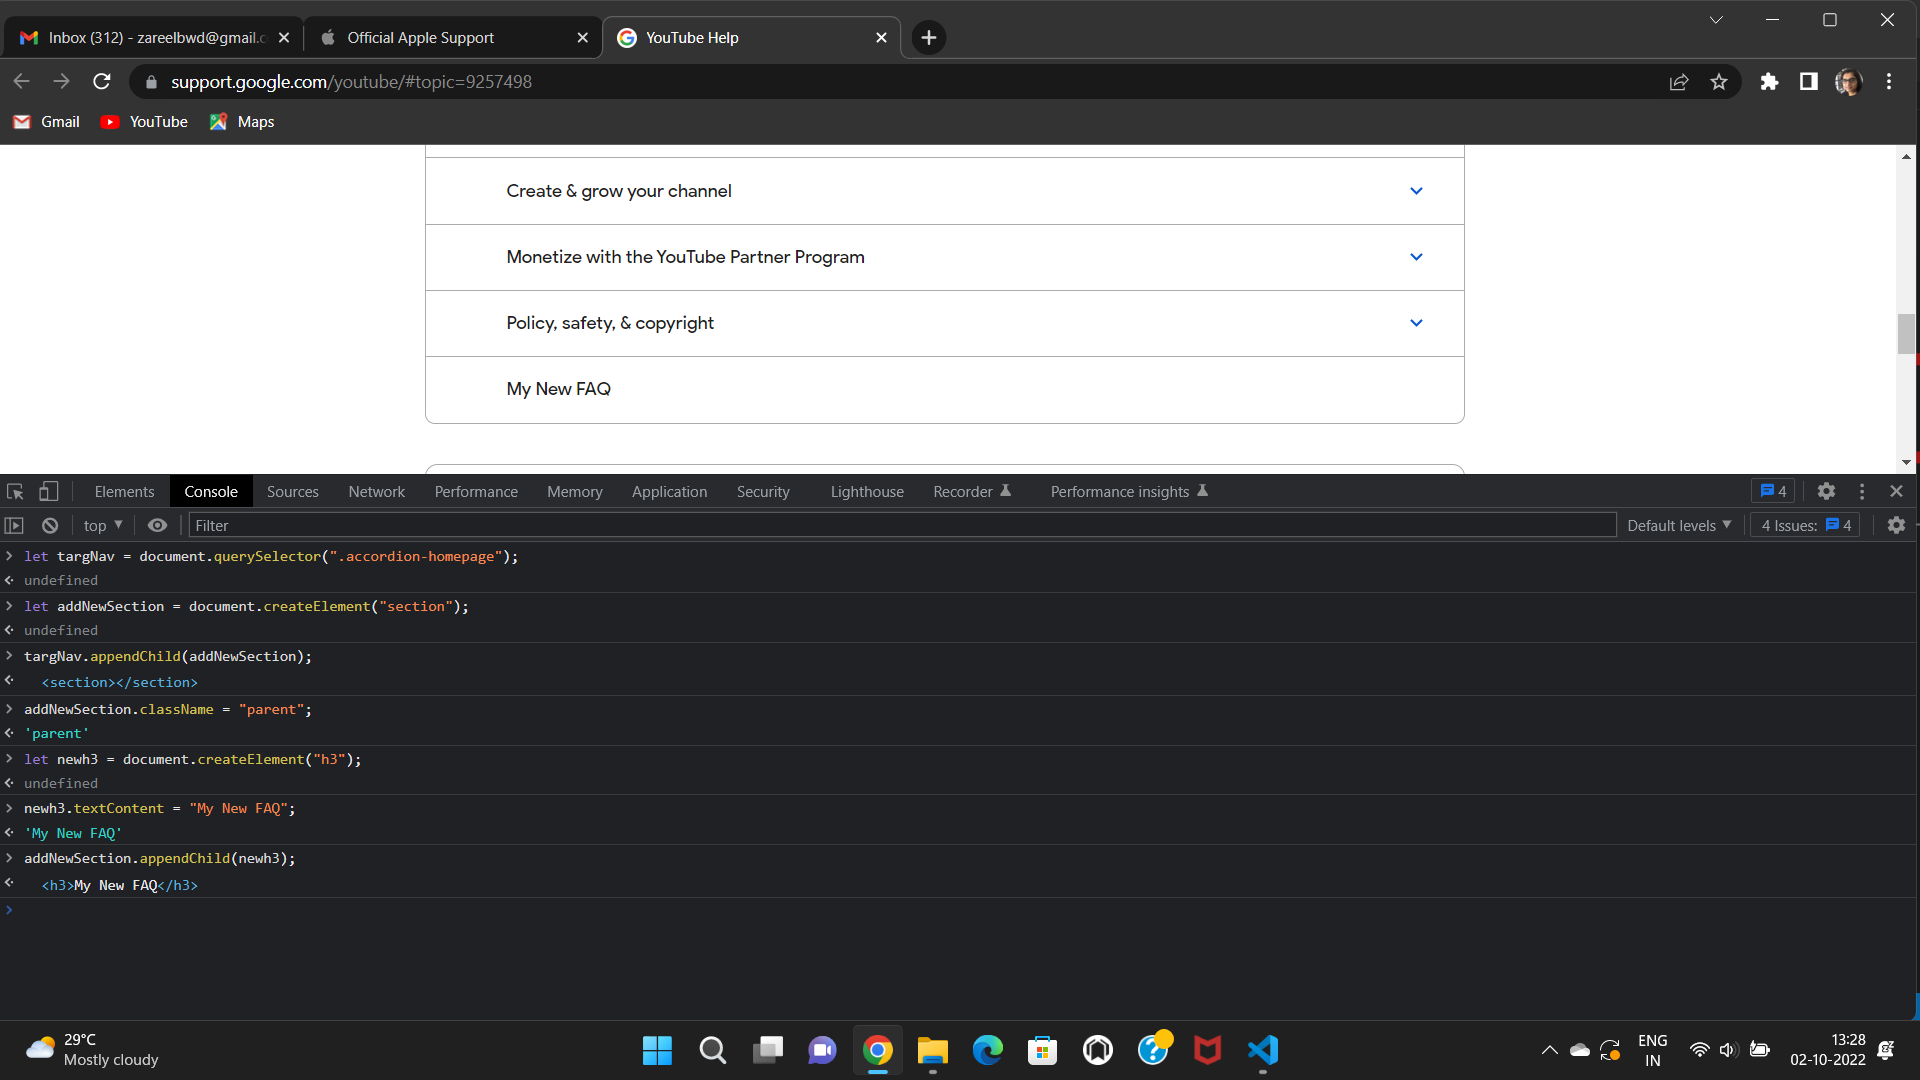Viewport: 1920px width, 1080px height.
Task: Go back to the previous page
Action: pyautogui.click(x=22, y=81)
